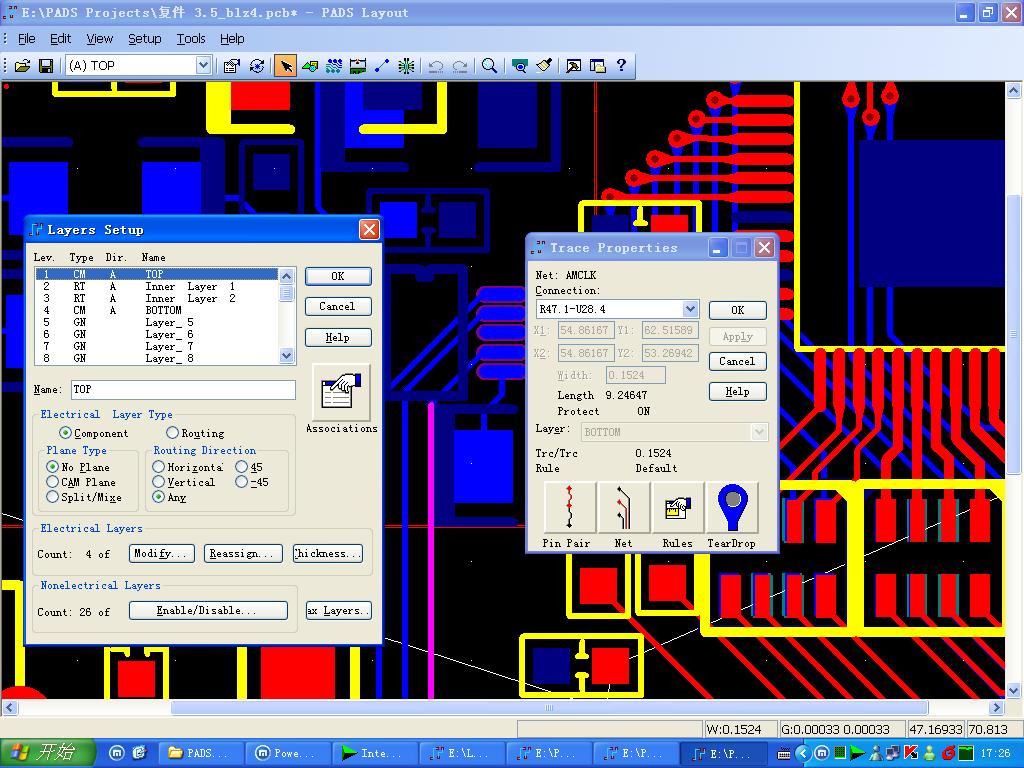Open TearDrop settings icon
Viewport: 1024px width, 768px height.
[x=732, y=508]
